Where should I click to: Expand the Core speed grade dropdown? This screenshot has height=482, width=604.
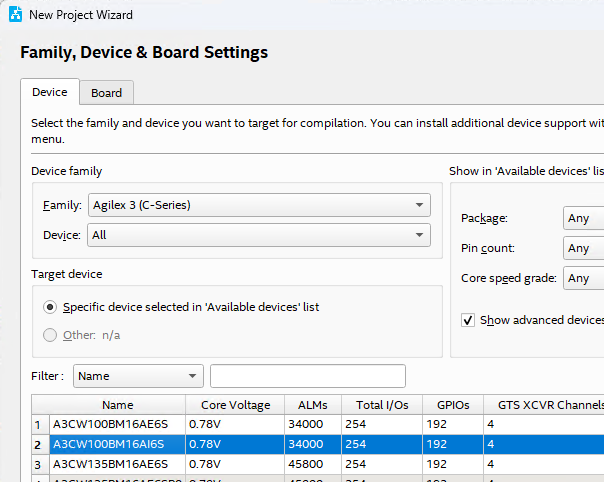pyautogui.click(x=583, y=278)
